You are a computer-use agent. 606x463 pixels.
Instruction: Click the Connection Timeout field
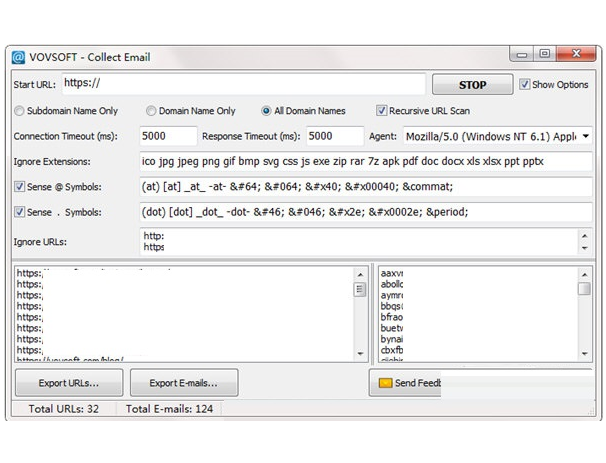click(x=168, y=136)
